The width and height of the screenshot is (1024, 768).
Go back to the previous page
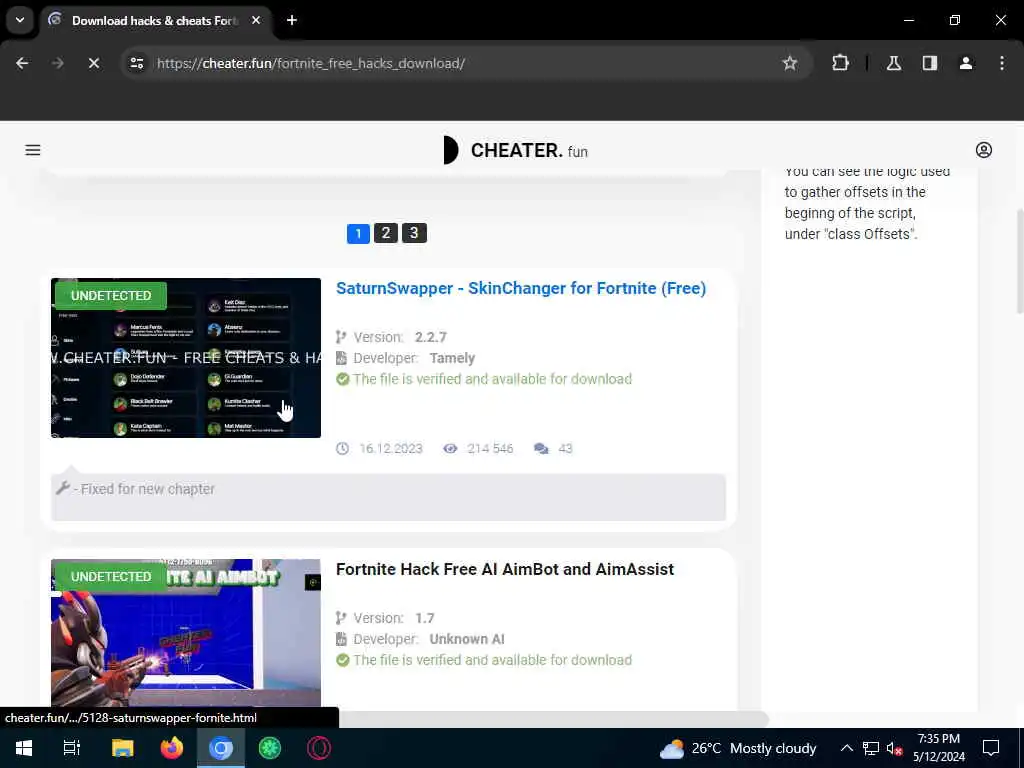click(x=22, y=63)
